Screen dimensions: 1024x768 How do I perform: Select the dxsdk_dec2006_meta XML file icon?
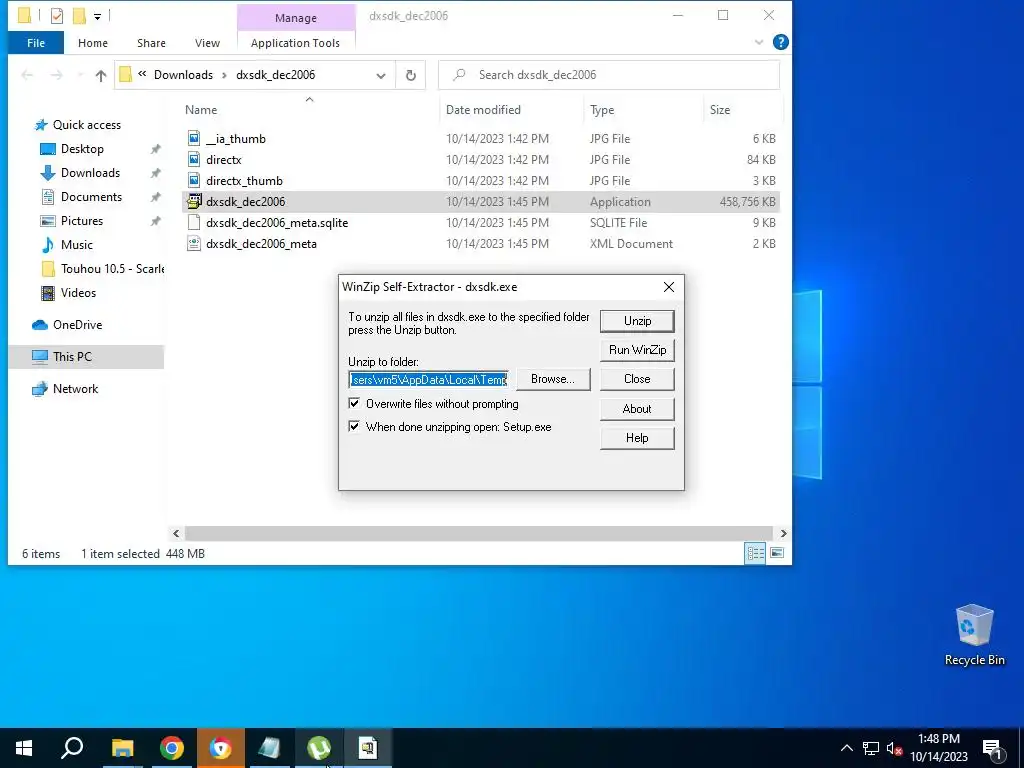[194, 244]
